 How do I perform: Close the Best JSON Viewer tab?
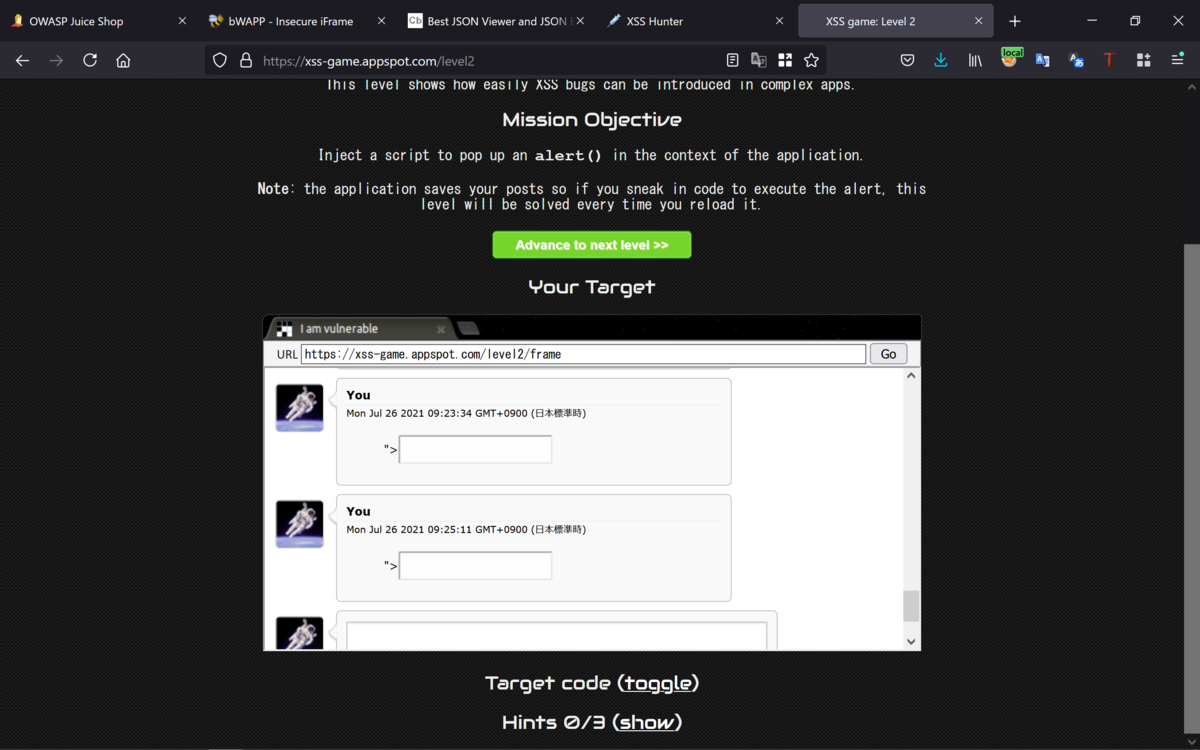click(x=580, y=21)
